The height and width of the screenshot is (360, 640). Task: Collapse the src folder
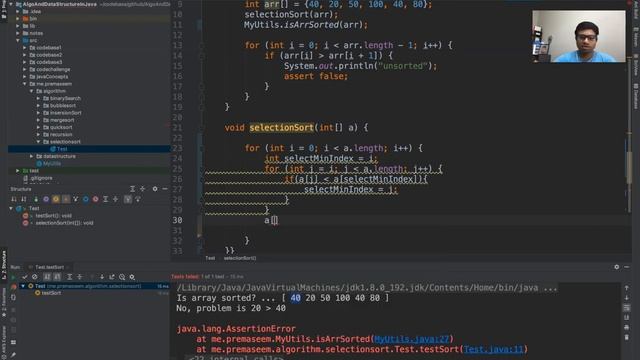(x=18, y=40)
